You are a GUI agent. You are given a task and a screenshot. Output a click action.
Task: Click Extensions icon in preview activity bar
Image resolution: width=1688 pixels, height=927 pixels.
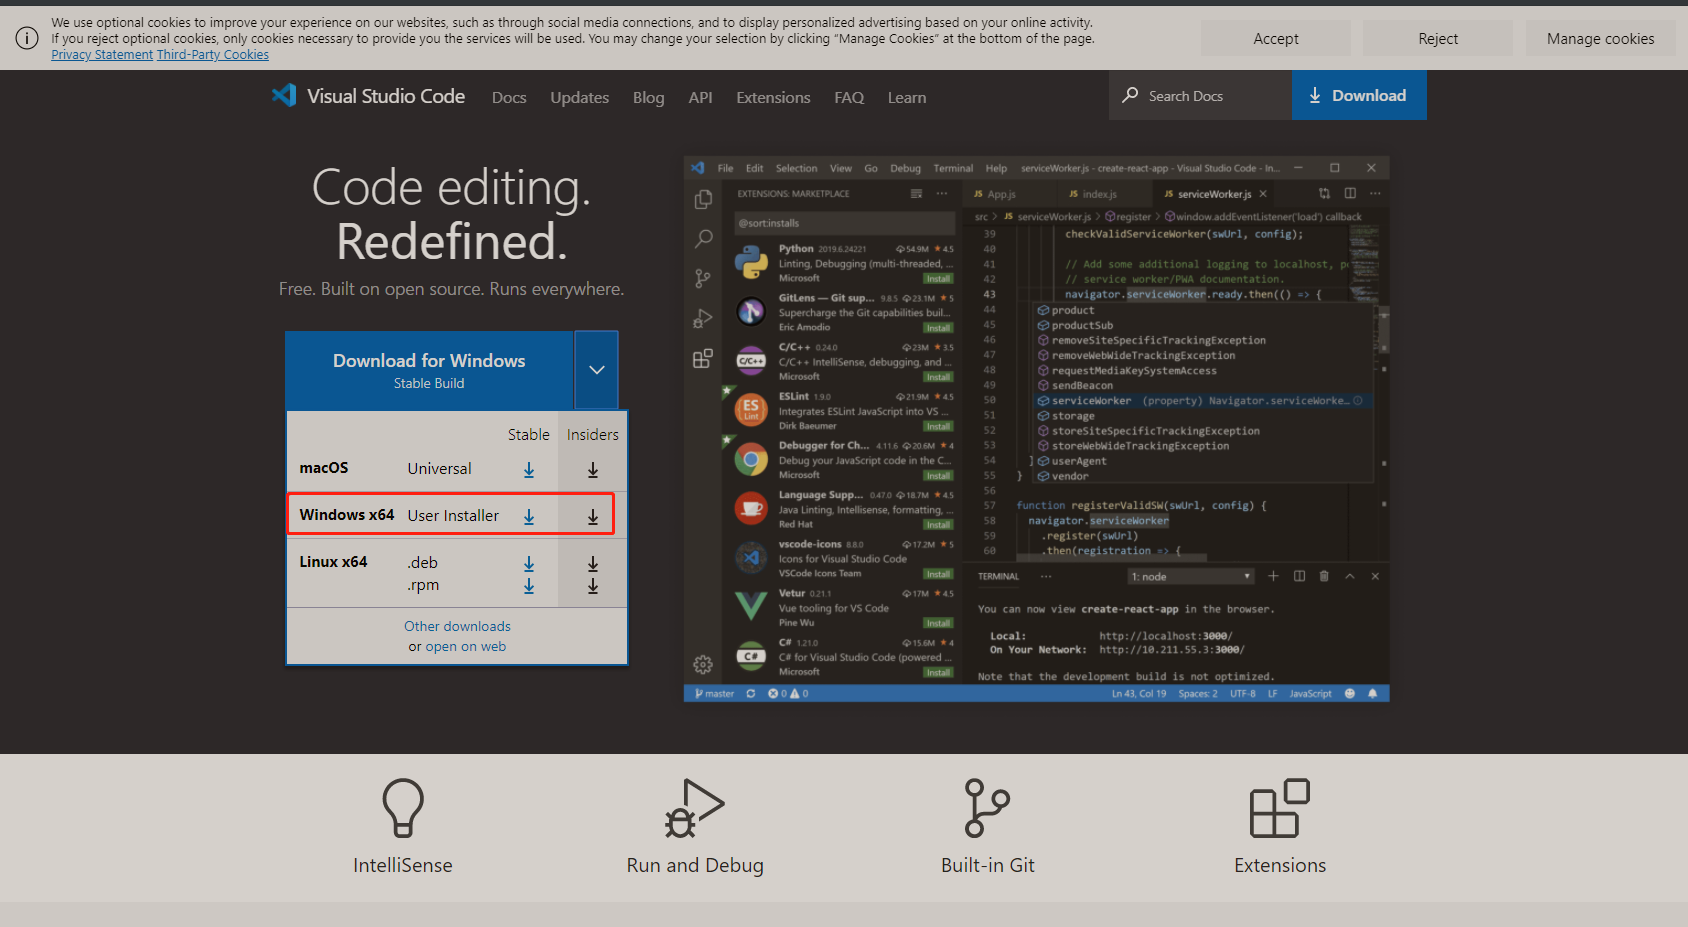[x=703, y=358]
